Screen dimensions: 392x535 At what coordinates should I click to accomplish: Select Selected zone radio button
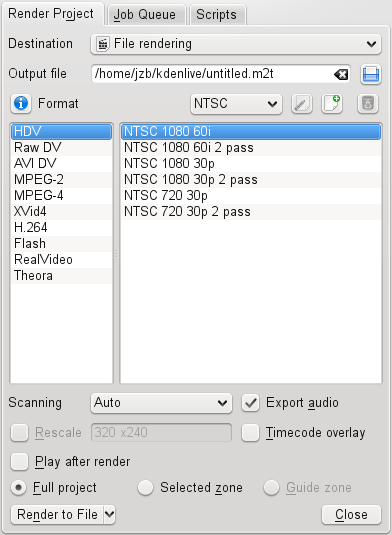(145, 488)
